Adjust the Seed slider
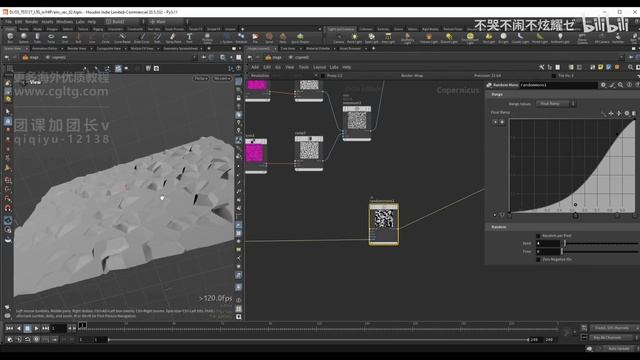The height and width of the screenshot is (360, 640). pyautogui.click(x=601, y=243)
